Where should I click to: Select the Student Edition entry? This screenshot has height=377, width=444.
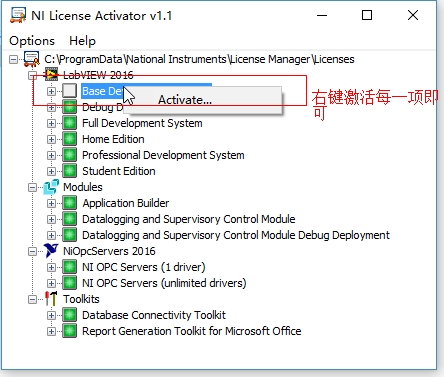coord(119,171)
